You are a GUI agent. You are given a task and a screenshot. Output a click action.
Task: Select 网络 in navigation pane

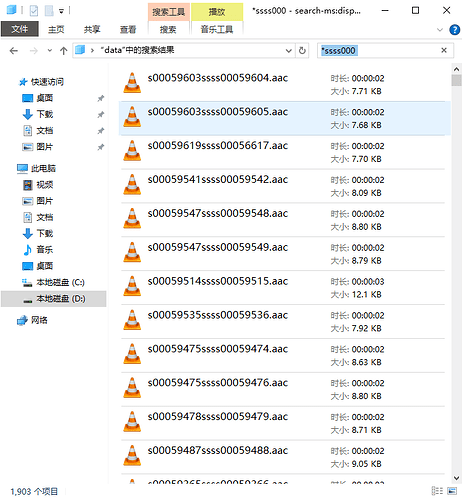pyautogui.click(x=39, y=320)
